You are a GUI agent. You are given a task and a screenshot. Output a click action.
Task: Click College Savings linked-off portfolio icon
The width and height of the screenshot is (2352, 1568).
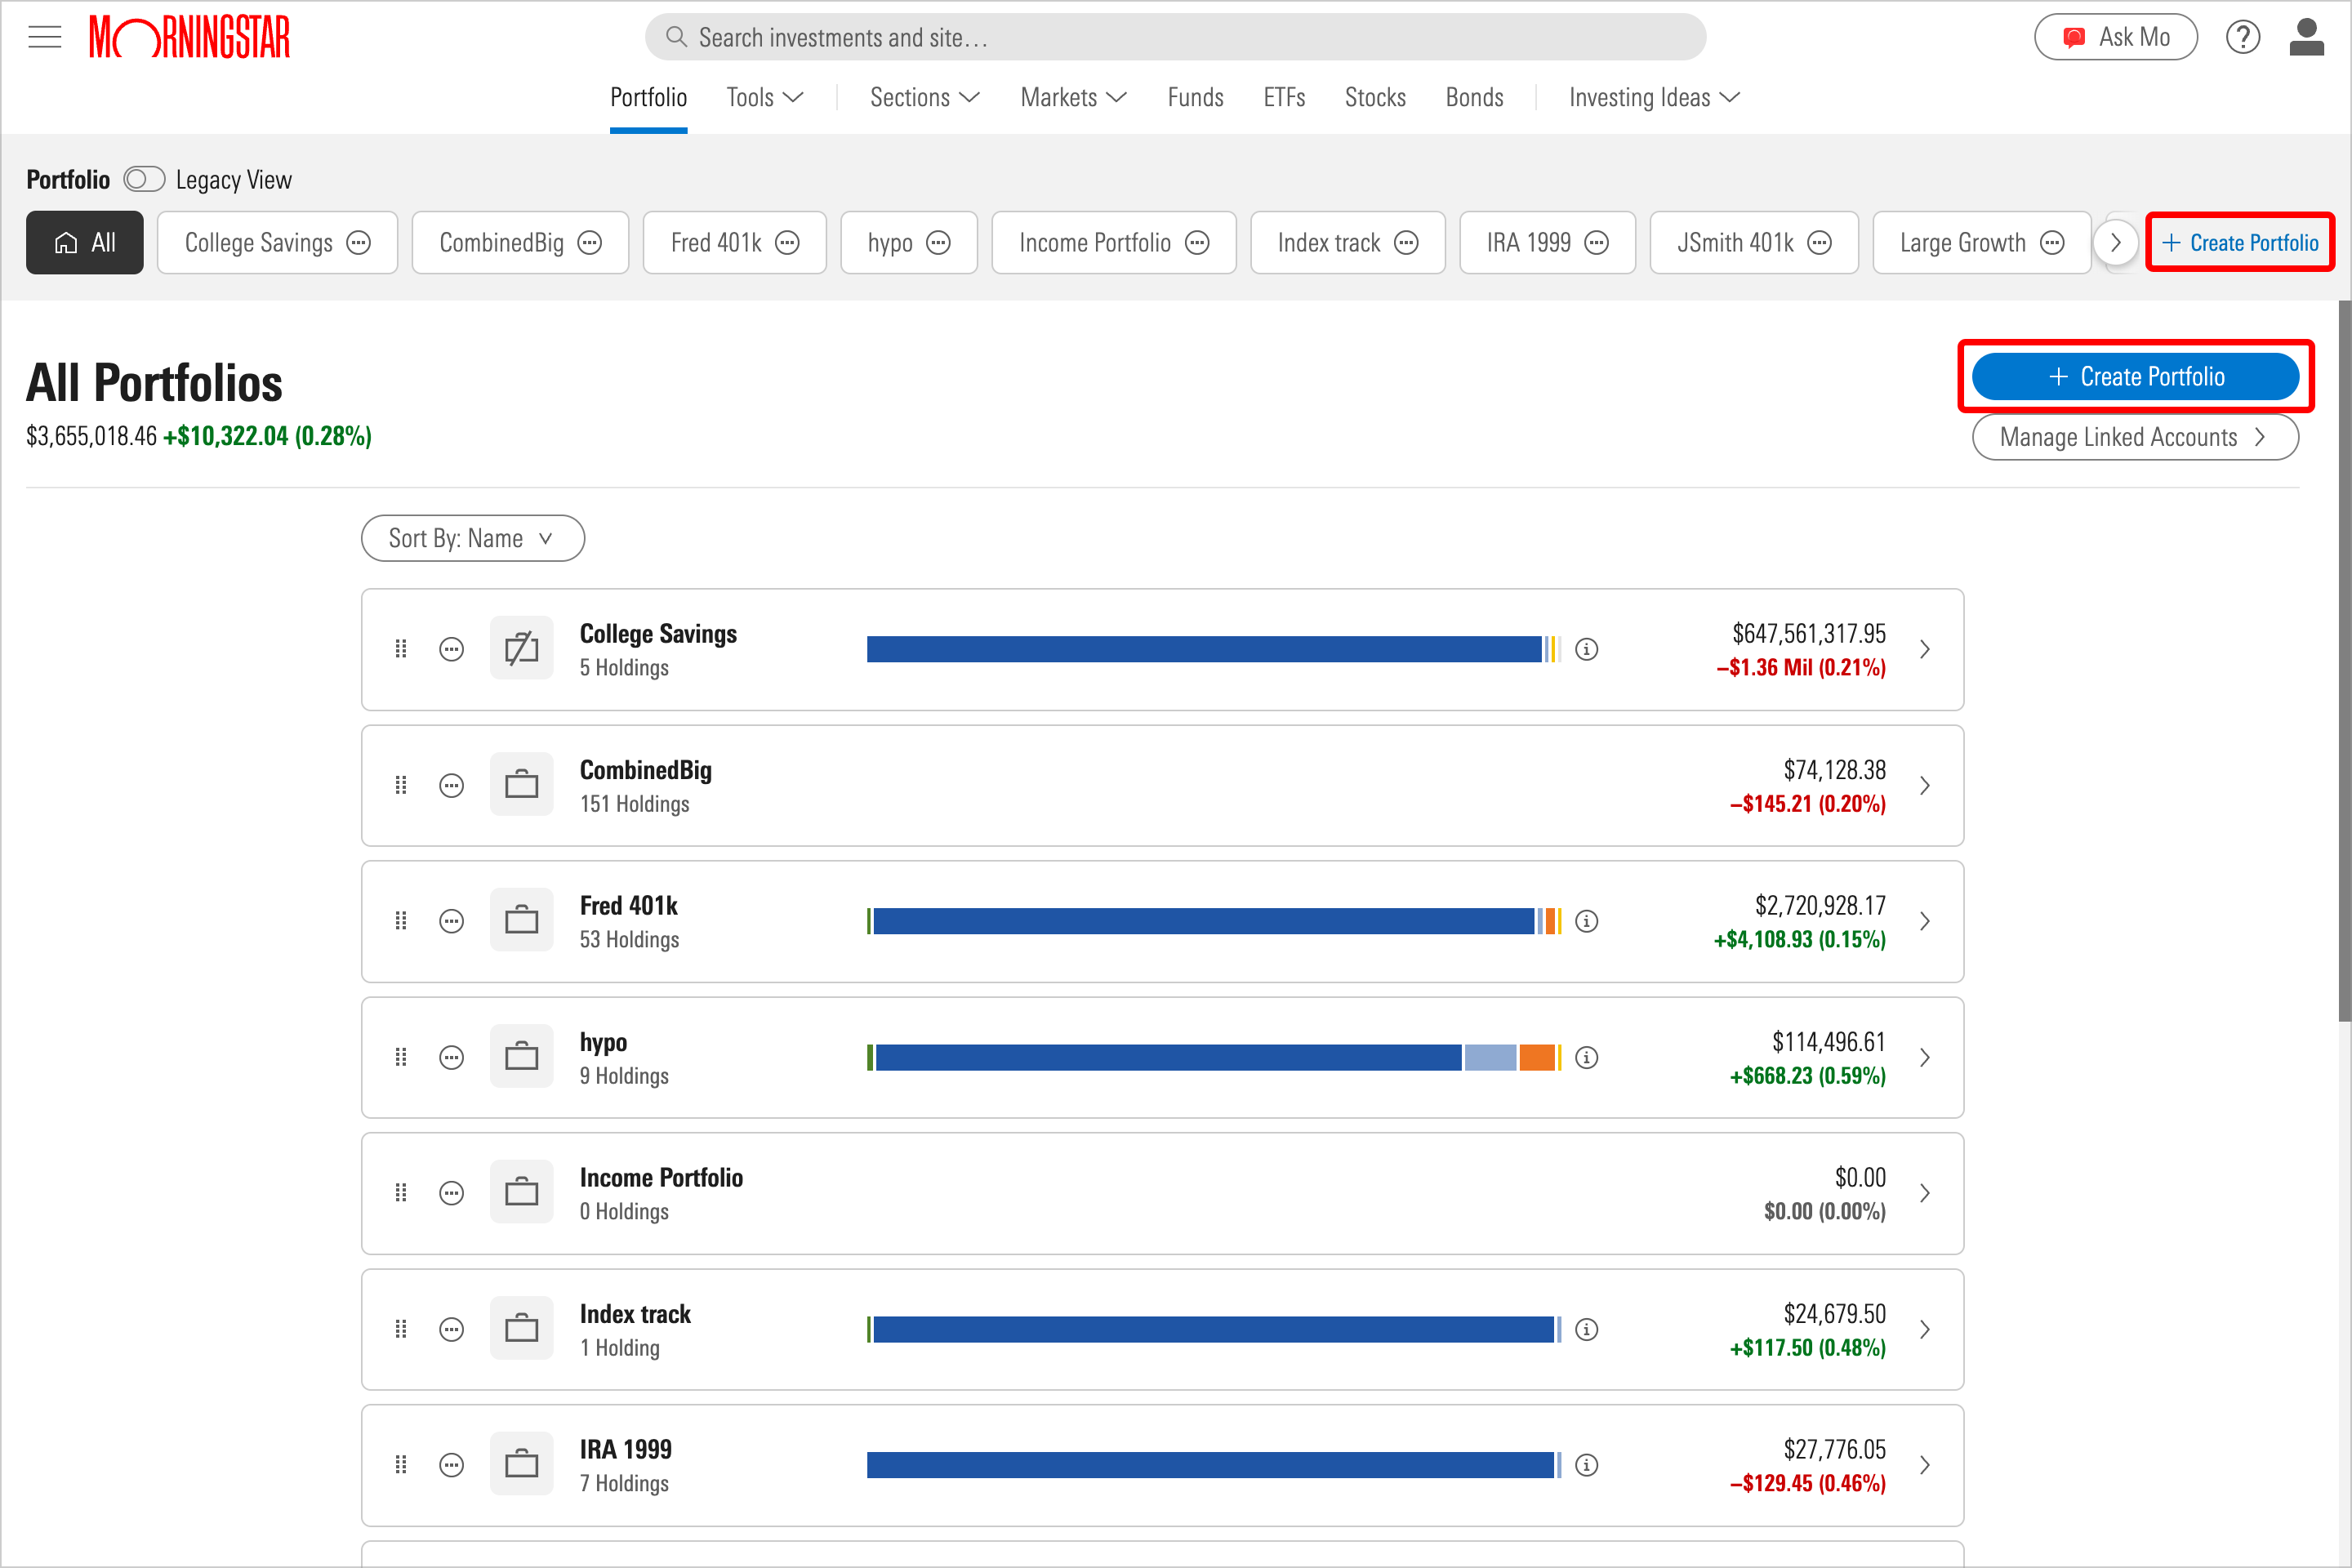coord(522,649)
